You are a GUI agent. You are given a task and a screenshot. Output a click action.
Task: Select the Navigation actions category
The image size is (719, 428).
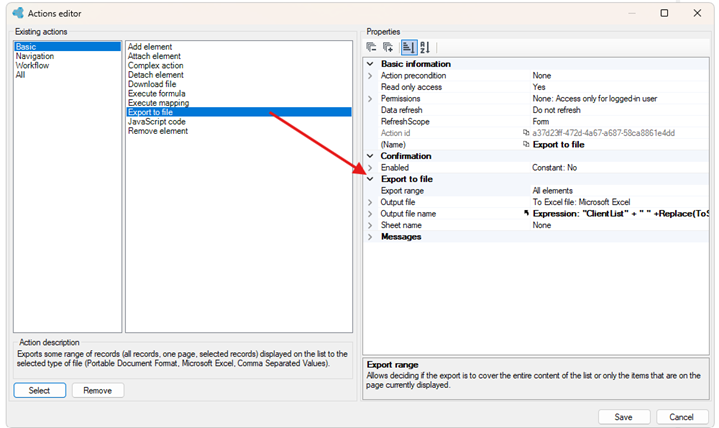pos(35,56)
